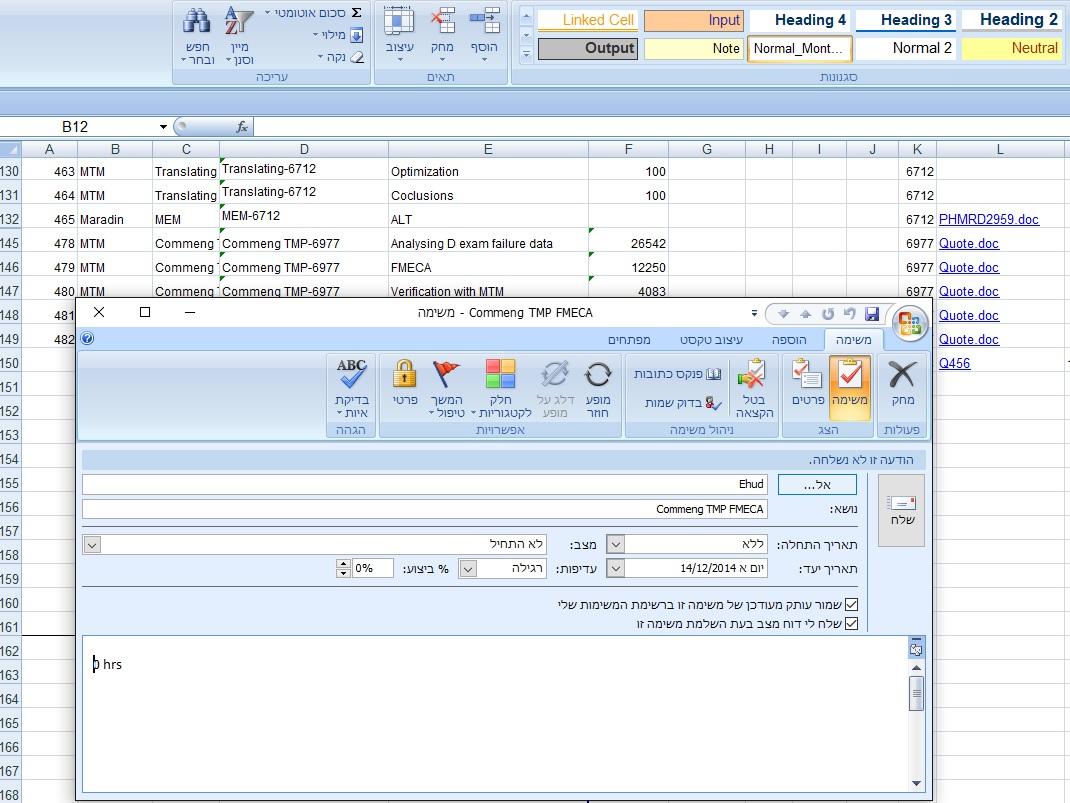Click the Redo arrow in task quick toolbar

[x=828, y=314]
